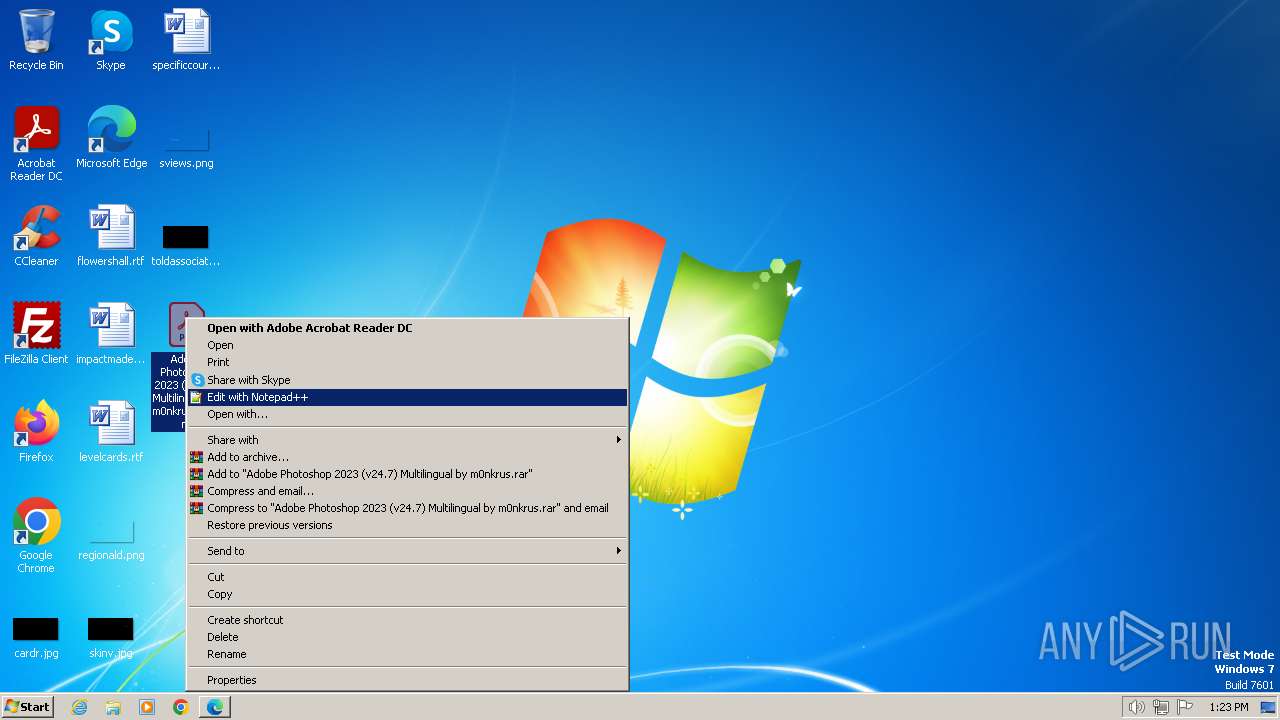1280x720 pixels.
Task: Open the Edge taskbar button
Action: coord(215,707)
